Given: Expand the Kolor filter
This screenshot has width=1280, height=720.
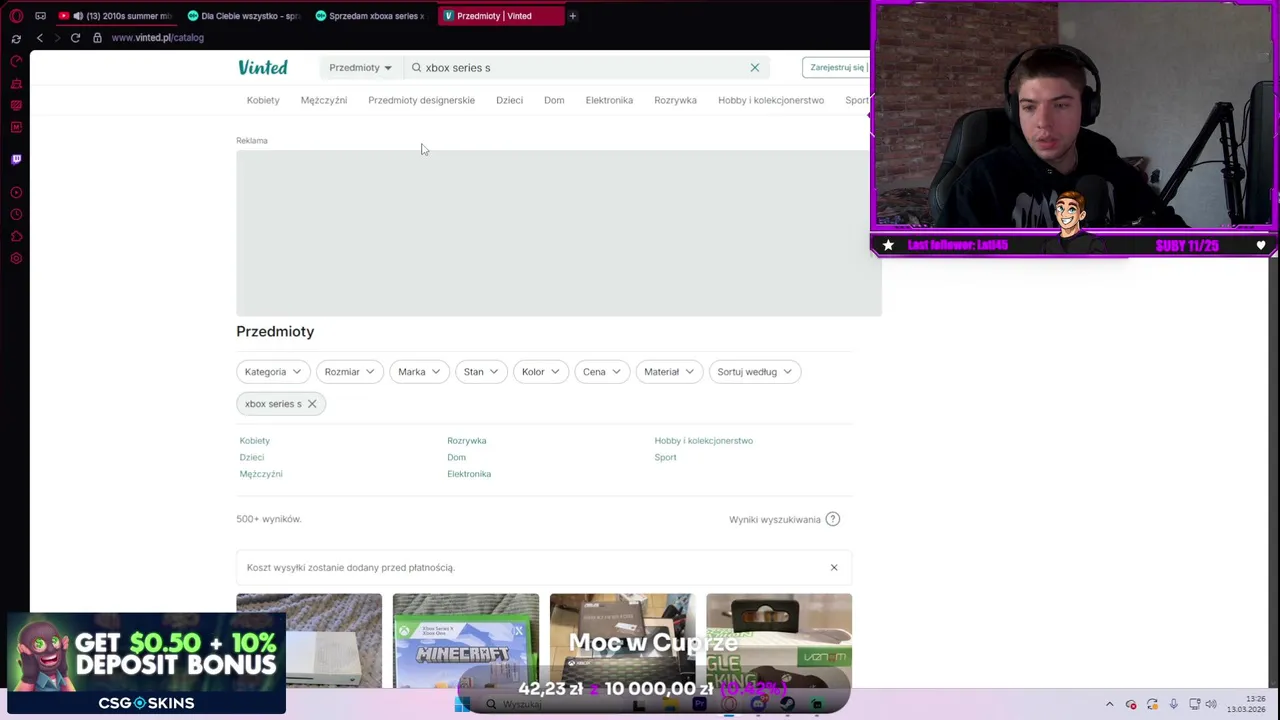Looking at the screenshot, I should [541, 372].
